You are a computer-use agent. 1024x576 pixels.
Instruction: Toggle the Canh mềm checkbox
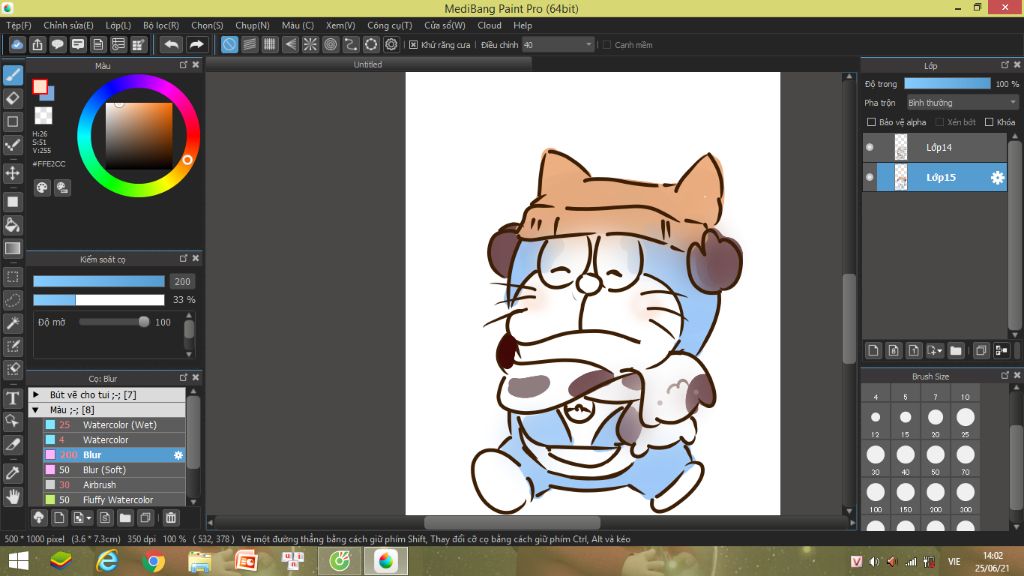pos(607,45)
